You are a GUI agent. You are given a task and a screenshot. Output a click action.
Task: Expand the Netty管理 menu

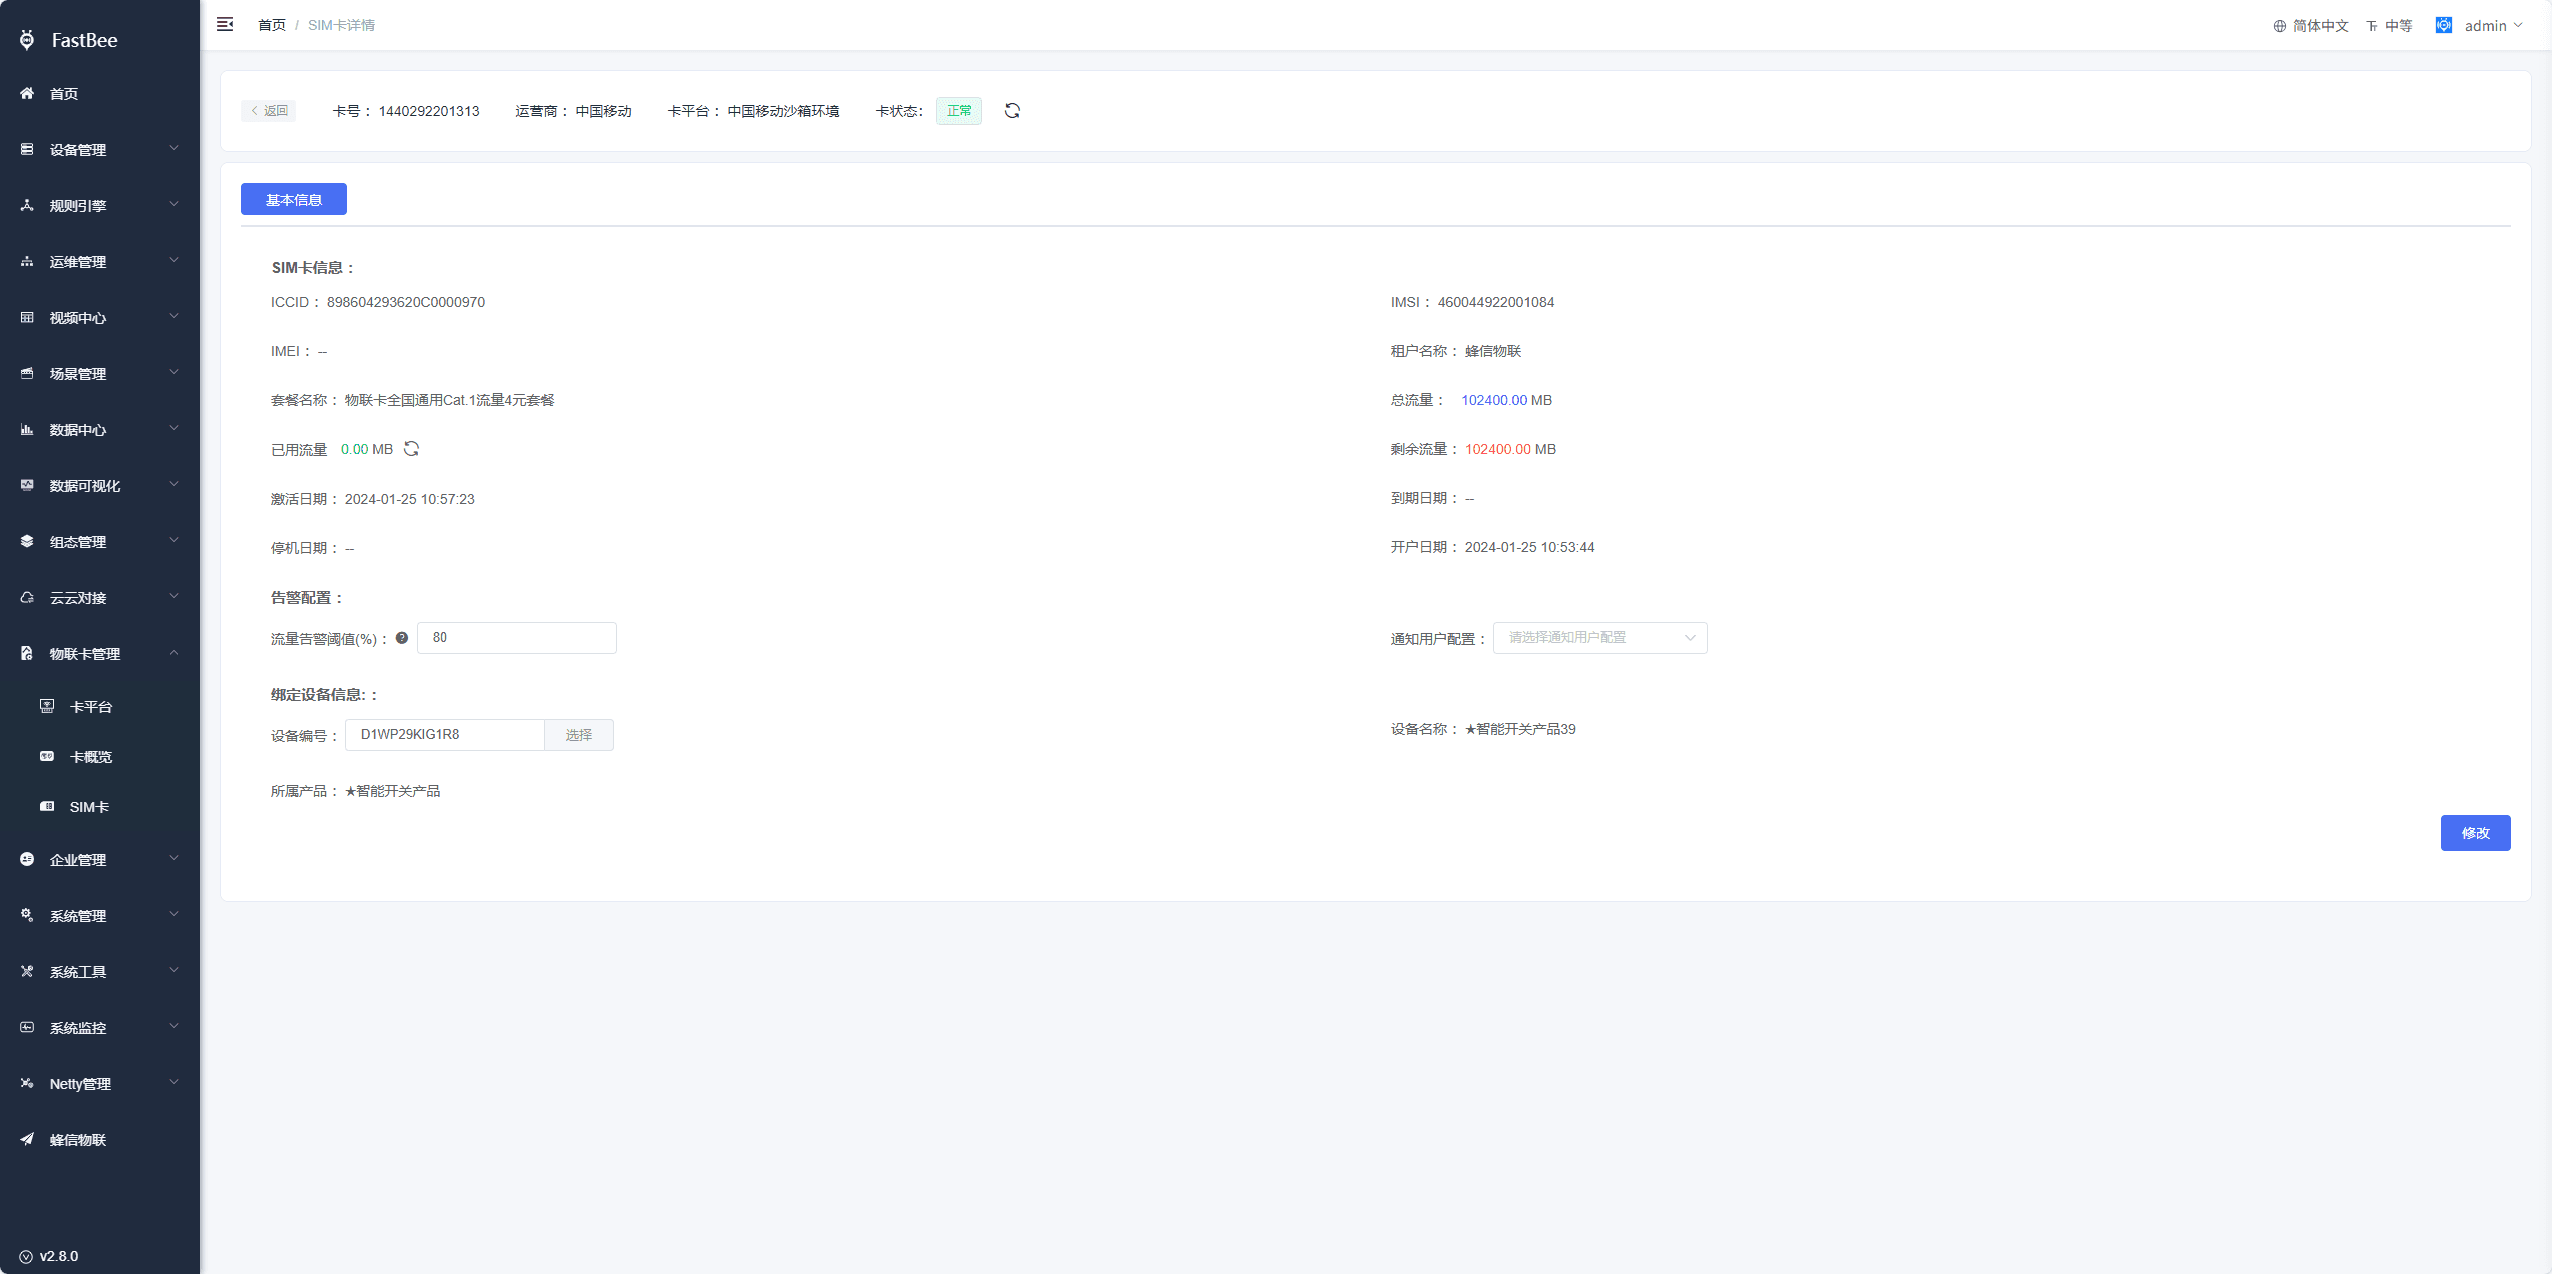point(100,1083)
